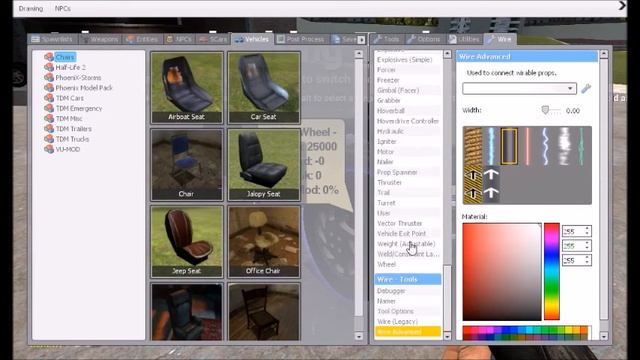Switch to the Options tab
Viewport: 640px width, 360px height.
(x=424, y=39)
